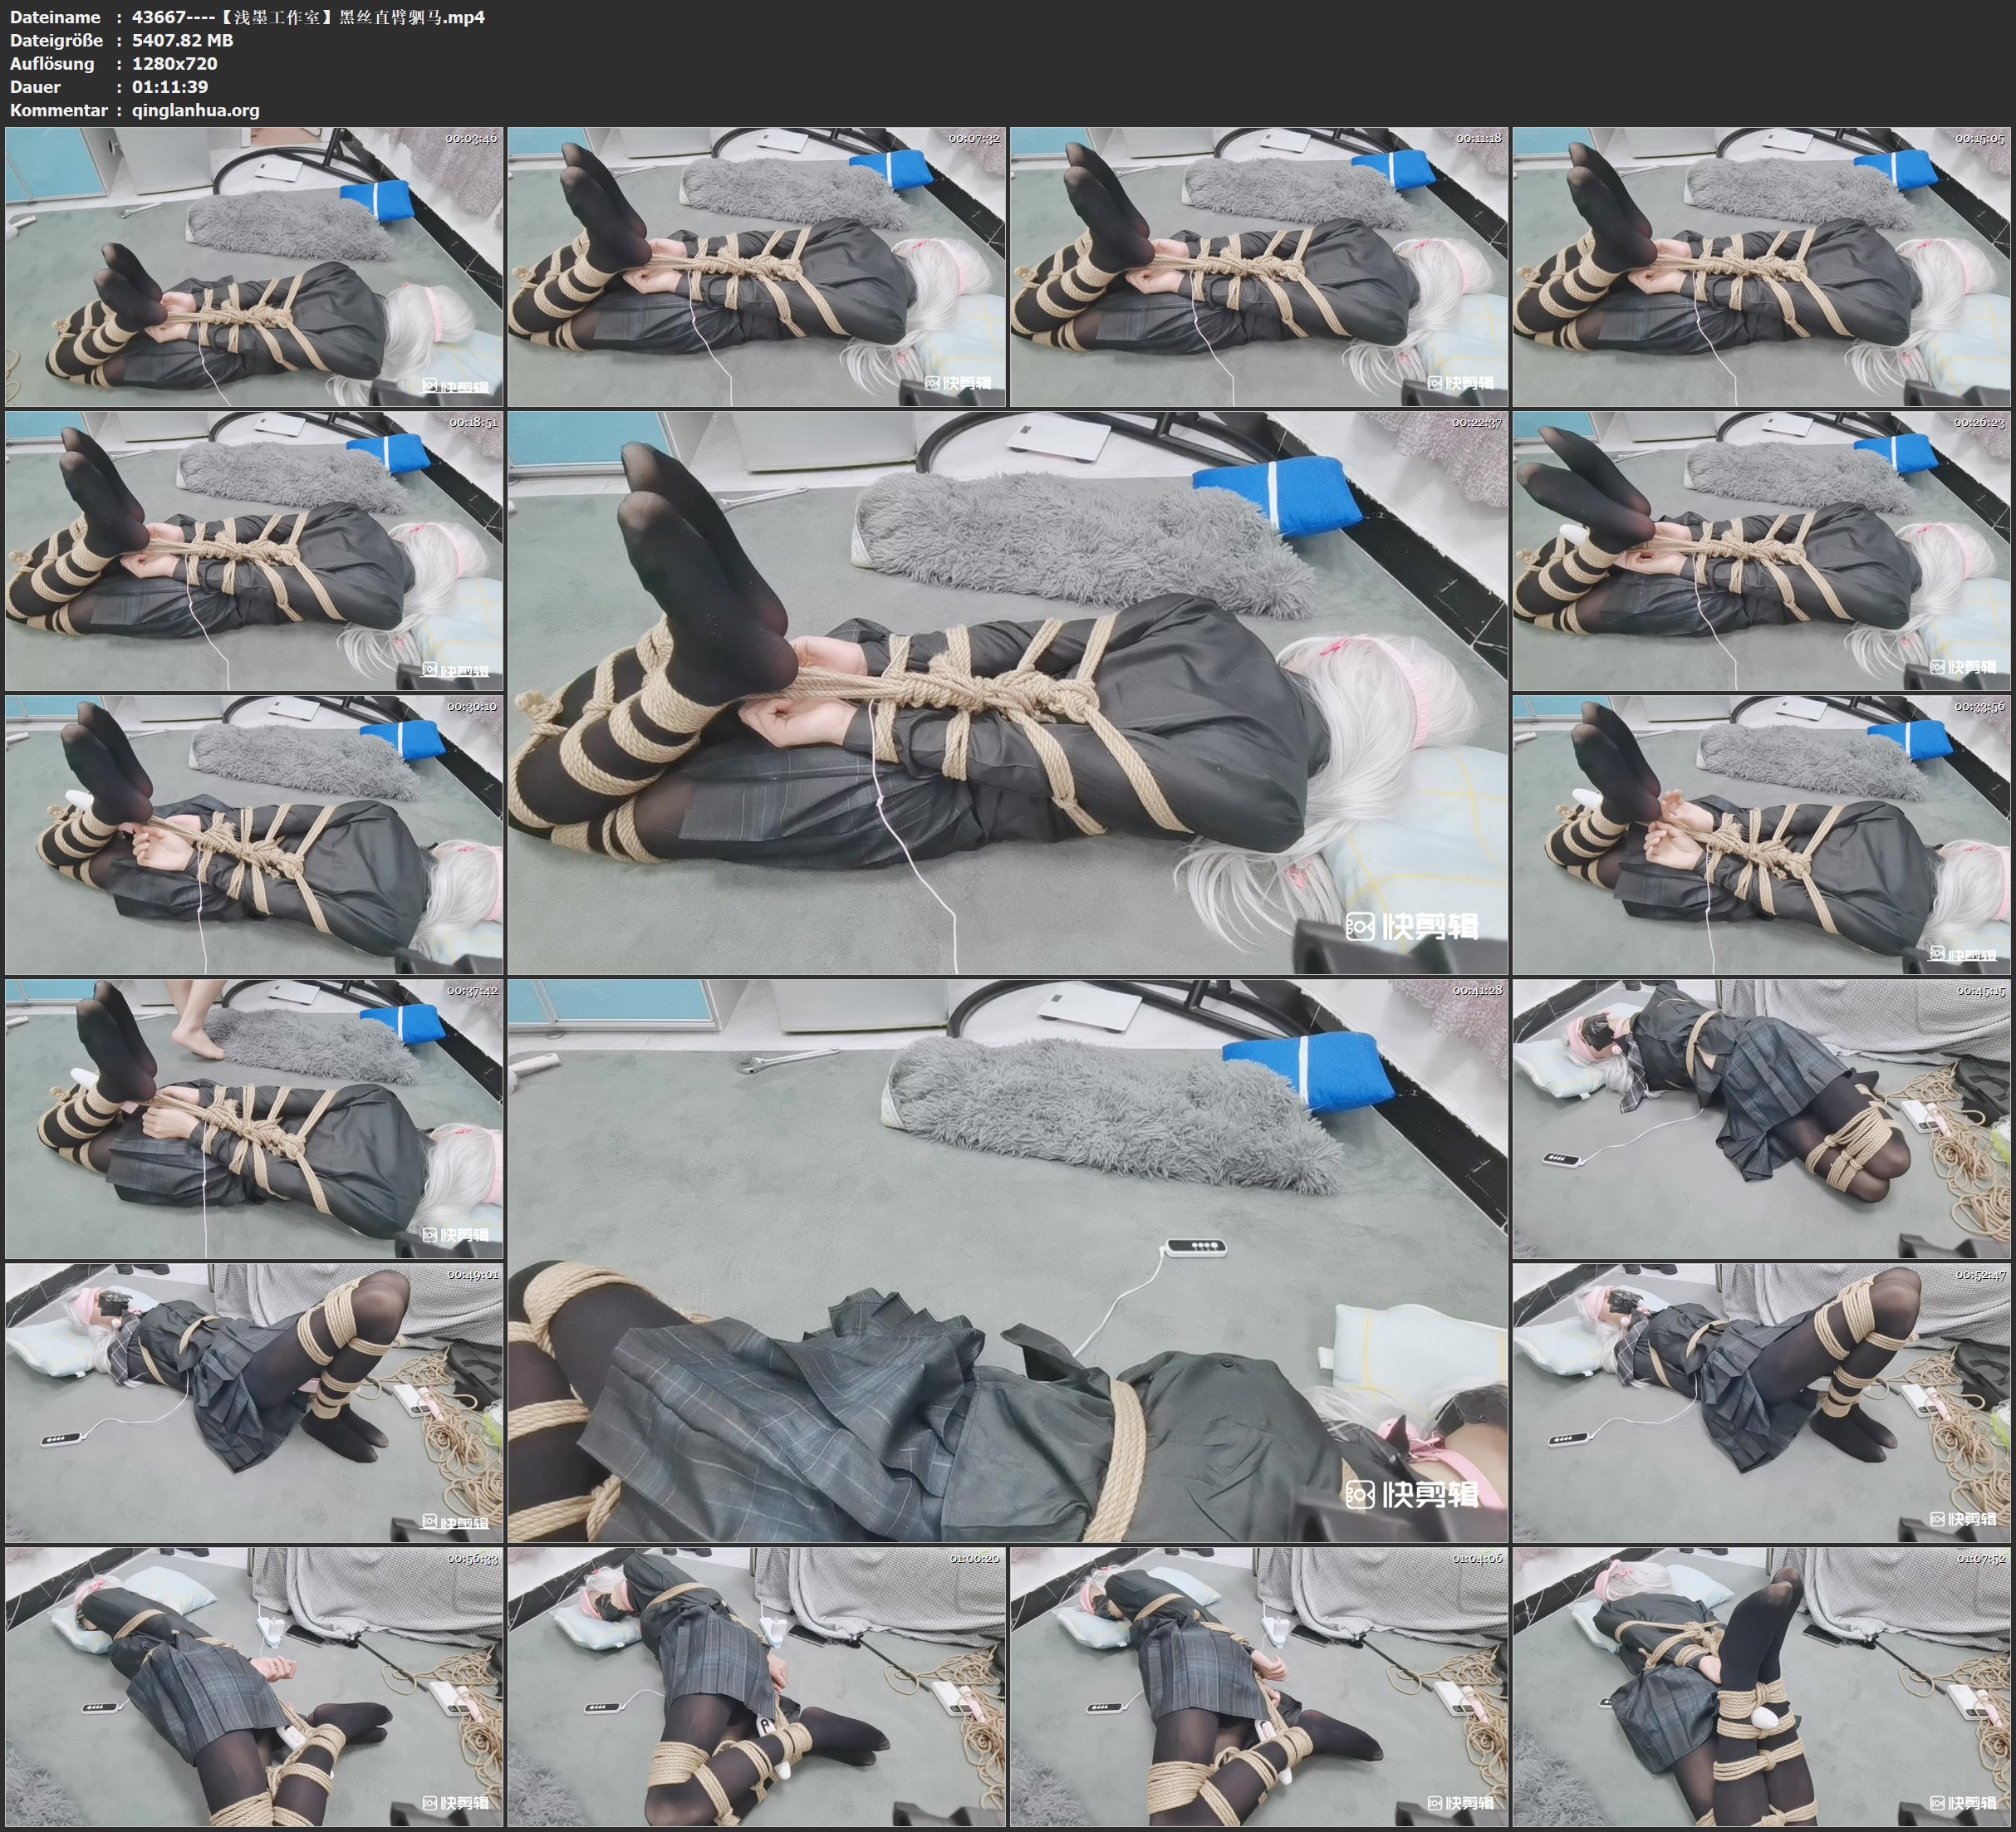
Task: Select the frame at 00:30:10
Action: pos(254,834)
